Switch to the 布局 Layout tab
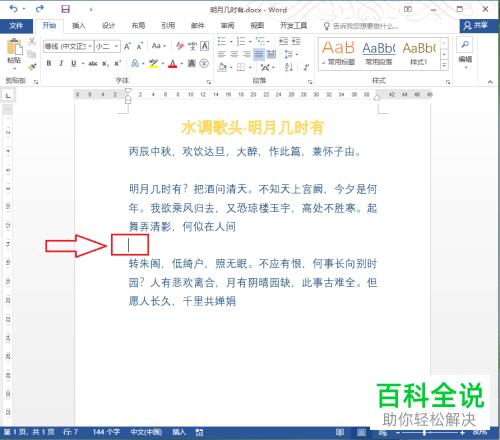 tap(138, 26)
